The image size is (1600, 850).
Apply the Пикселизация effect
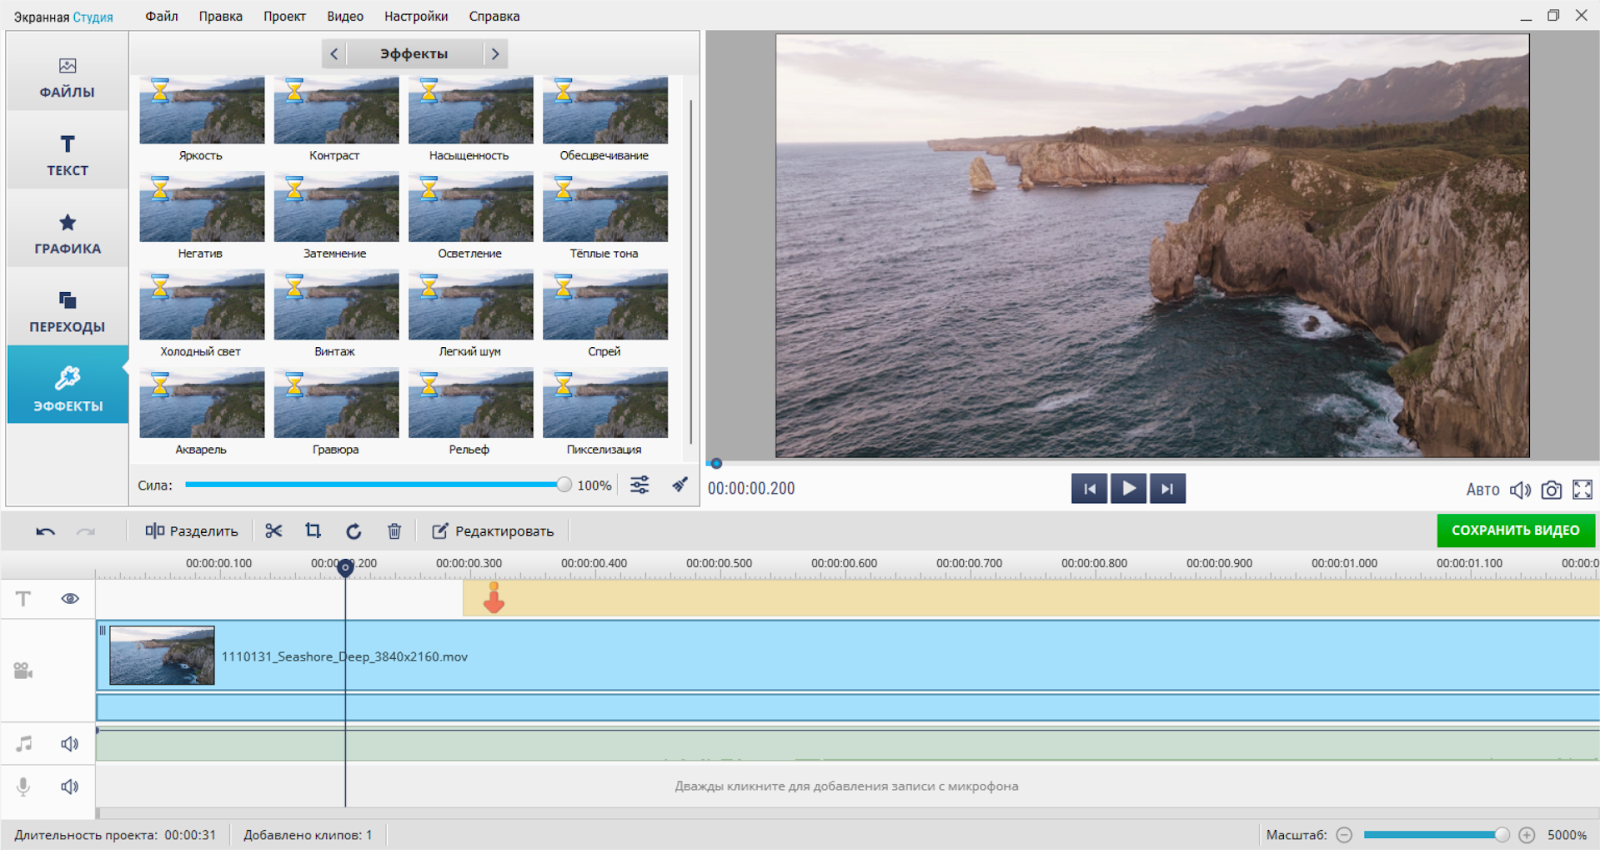click(x=605, y=404)
